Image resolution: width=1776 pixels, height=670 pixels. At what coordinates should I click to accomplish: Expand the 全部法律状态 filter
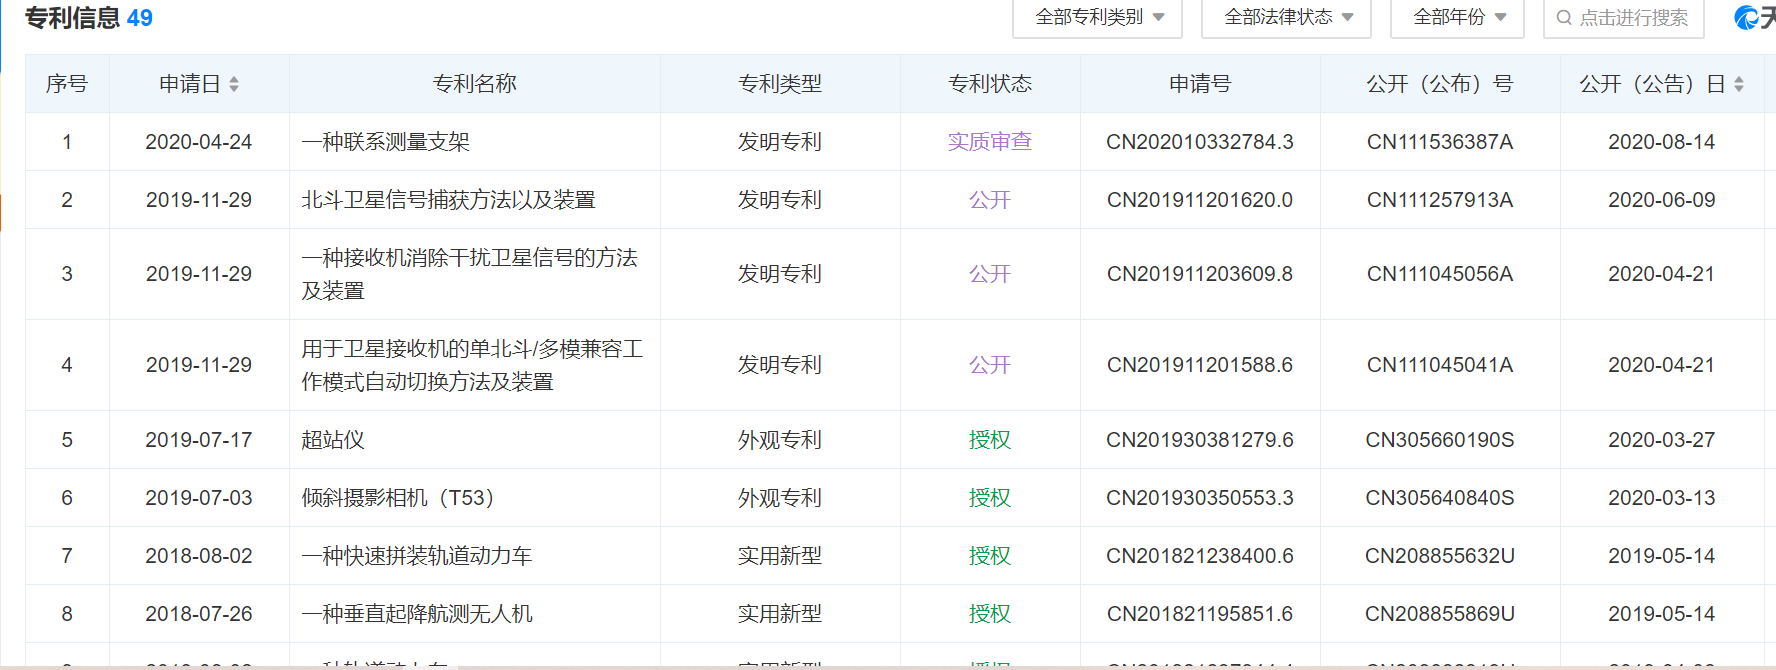pyautogui.click(x=1286, y=18)
